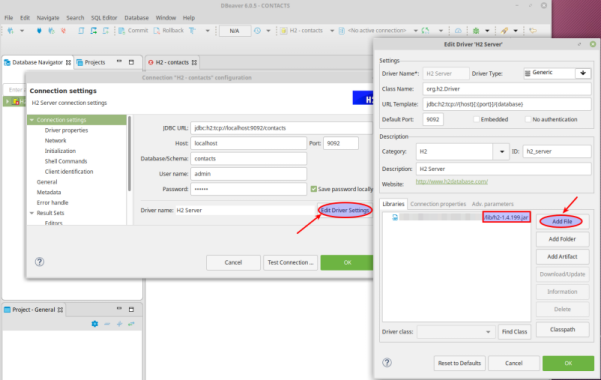The height and width of the screenshot is (380, 601).
Task: Click the green refresh arrows toolbar icon
Action: coord(425,31)
